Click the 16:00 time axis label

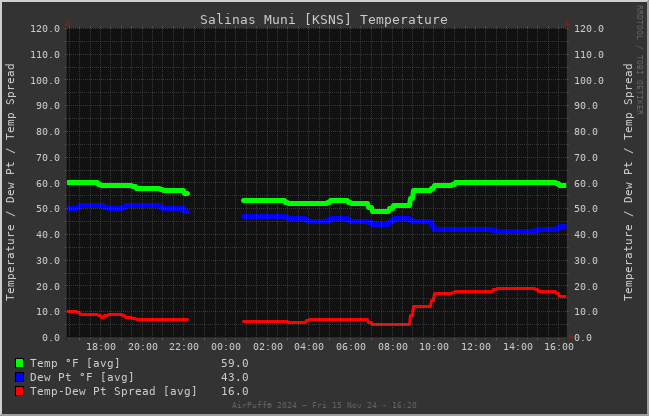[559, 346]
